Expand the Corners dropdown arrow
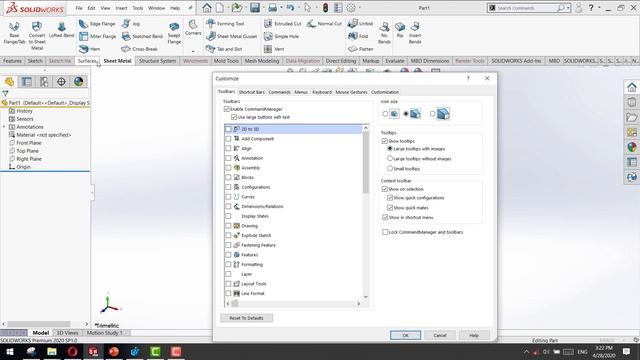This screenshot has width=640, height=360. 193,52
